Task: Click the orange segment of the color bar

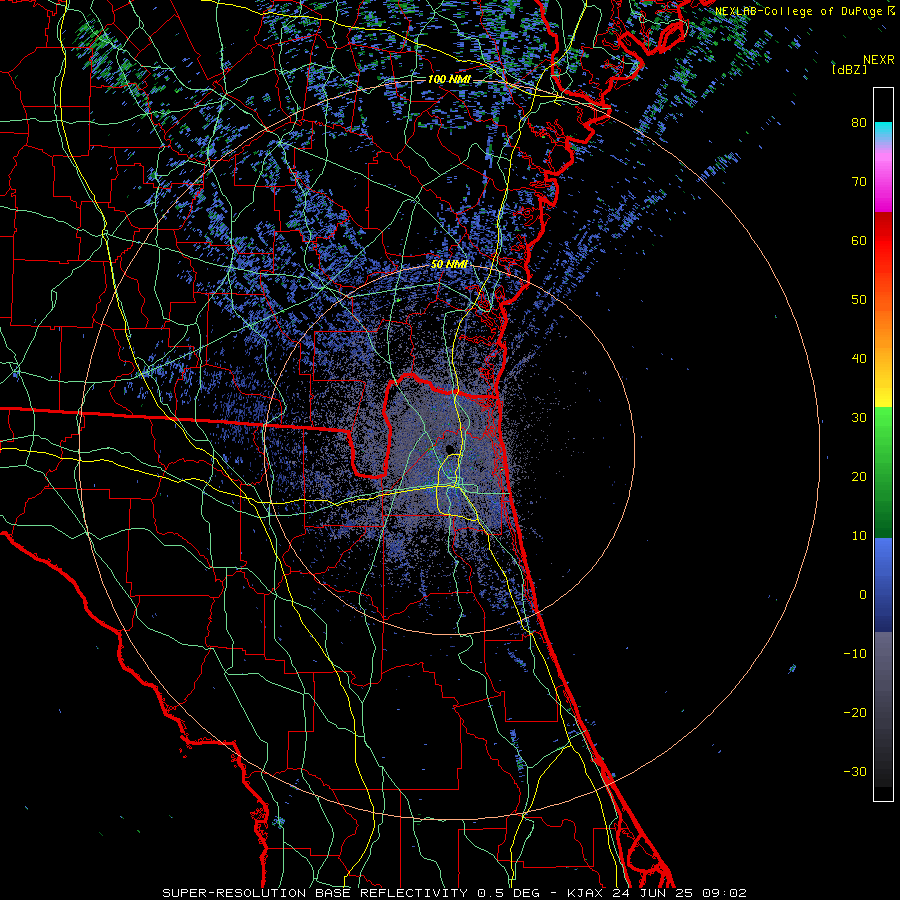Action: tap(883, 327)
